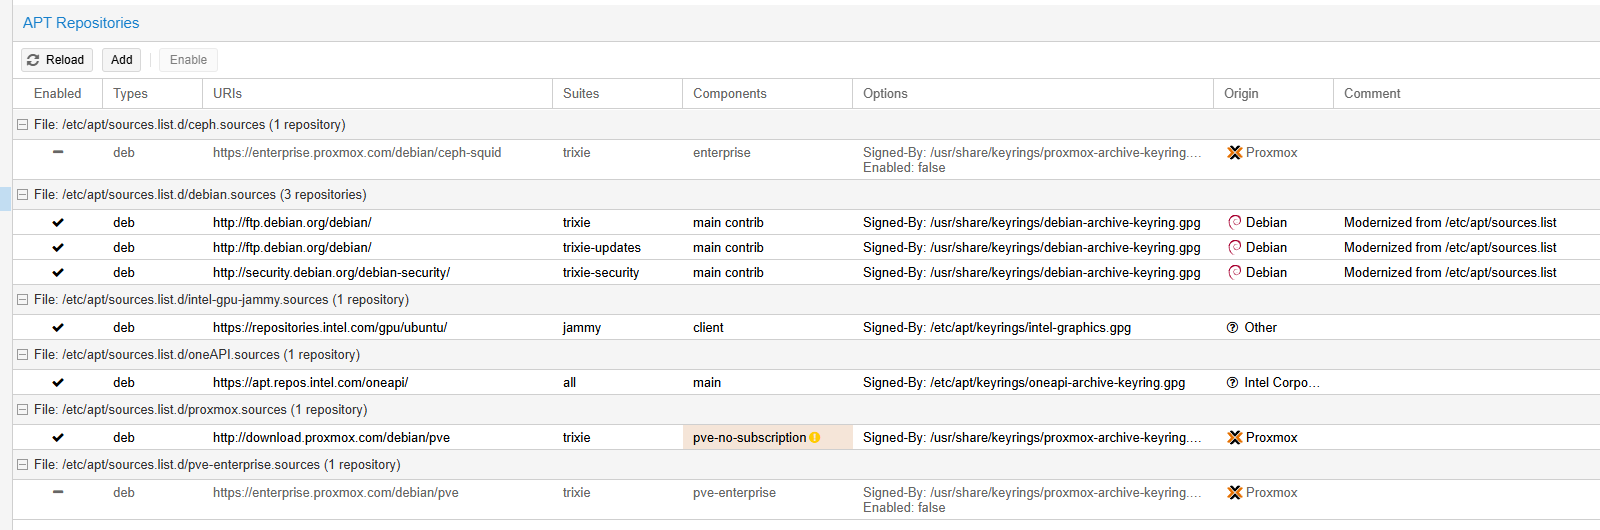Click the Debian swirl icon in the trixie-security row
1600x530 pixels.
click(x=1235, y=272)
